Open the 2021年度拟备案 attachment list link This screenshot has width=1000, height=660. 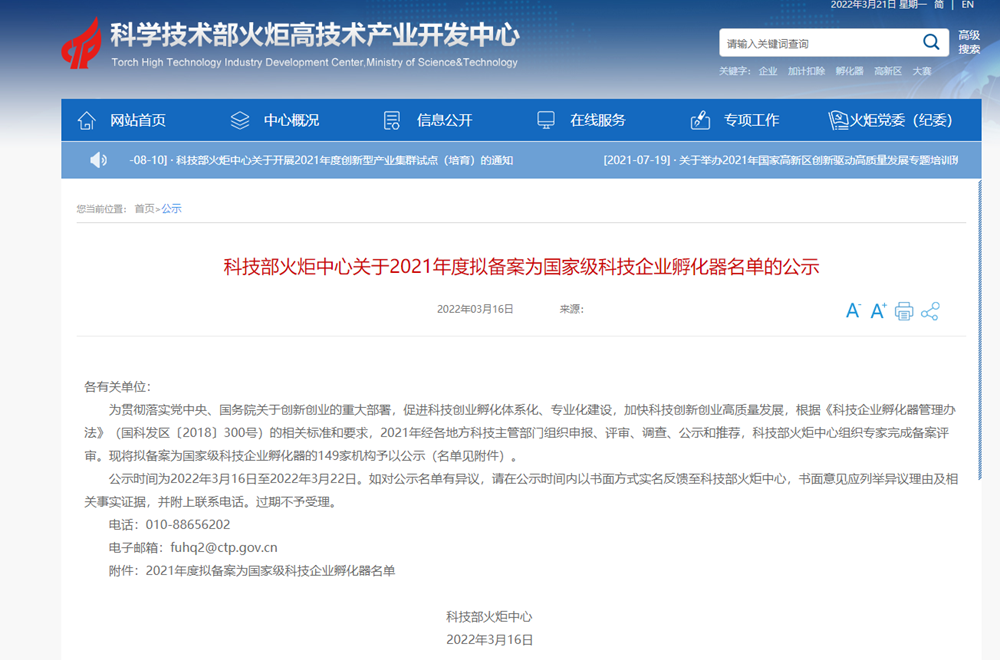point(270,571)
